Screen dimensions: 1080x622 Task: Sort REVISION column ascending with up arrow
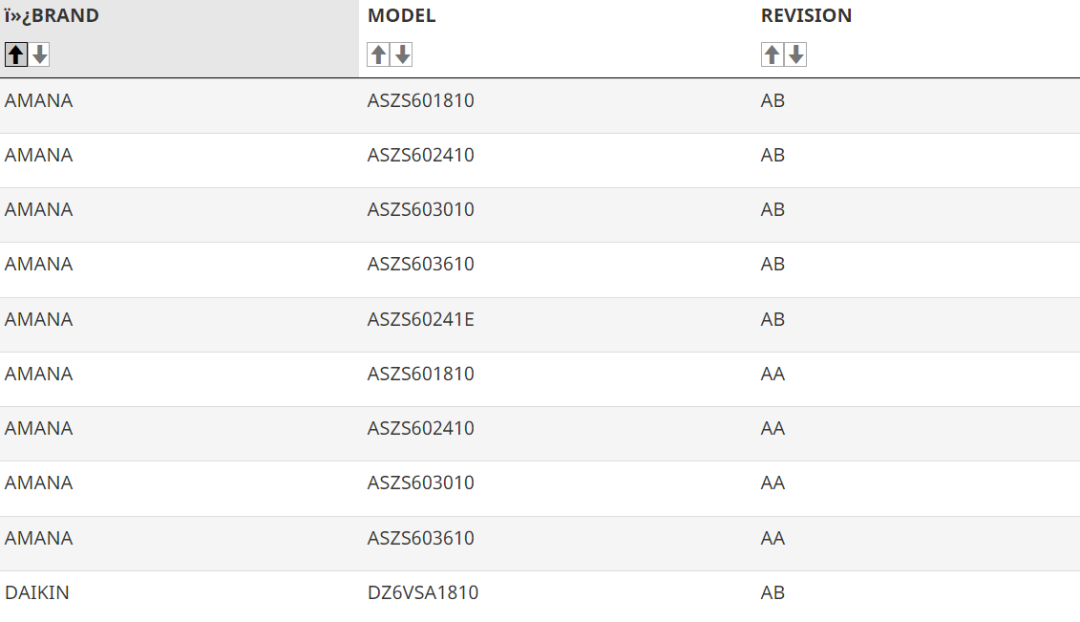(771, 54)
